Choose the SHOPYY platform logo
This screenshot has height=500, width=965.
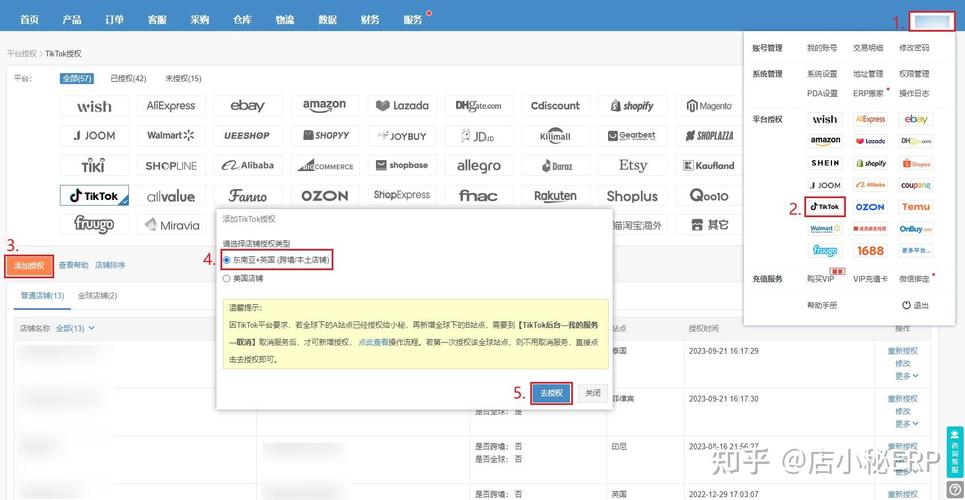(324, 135)
